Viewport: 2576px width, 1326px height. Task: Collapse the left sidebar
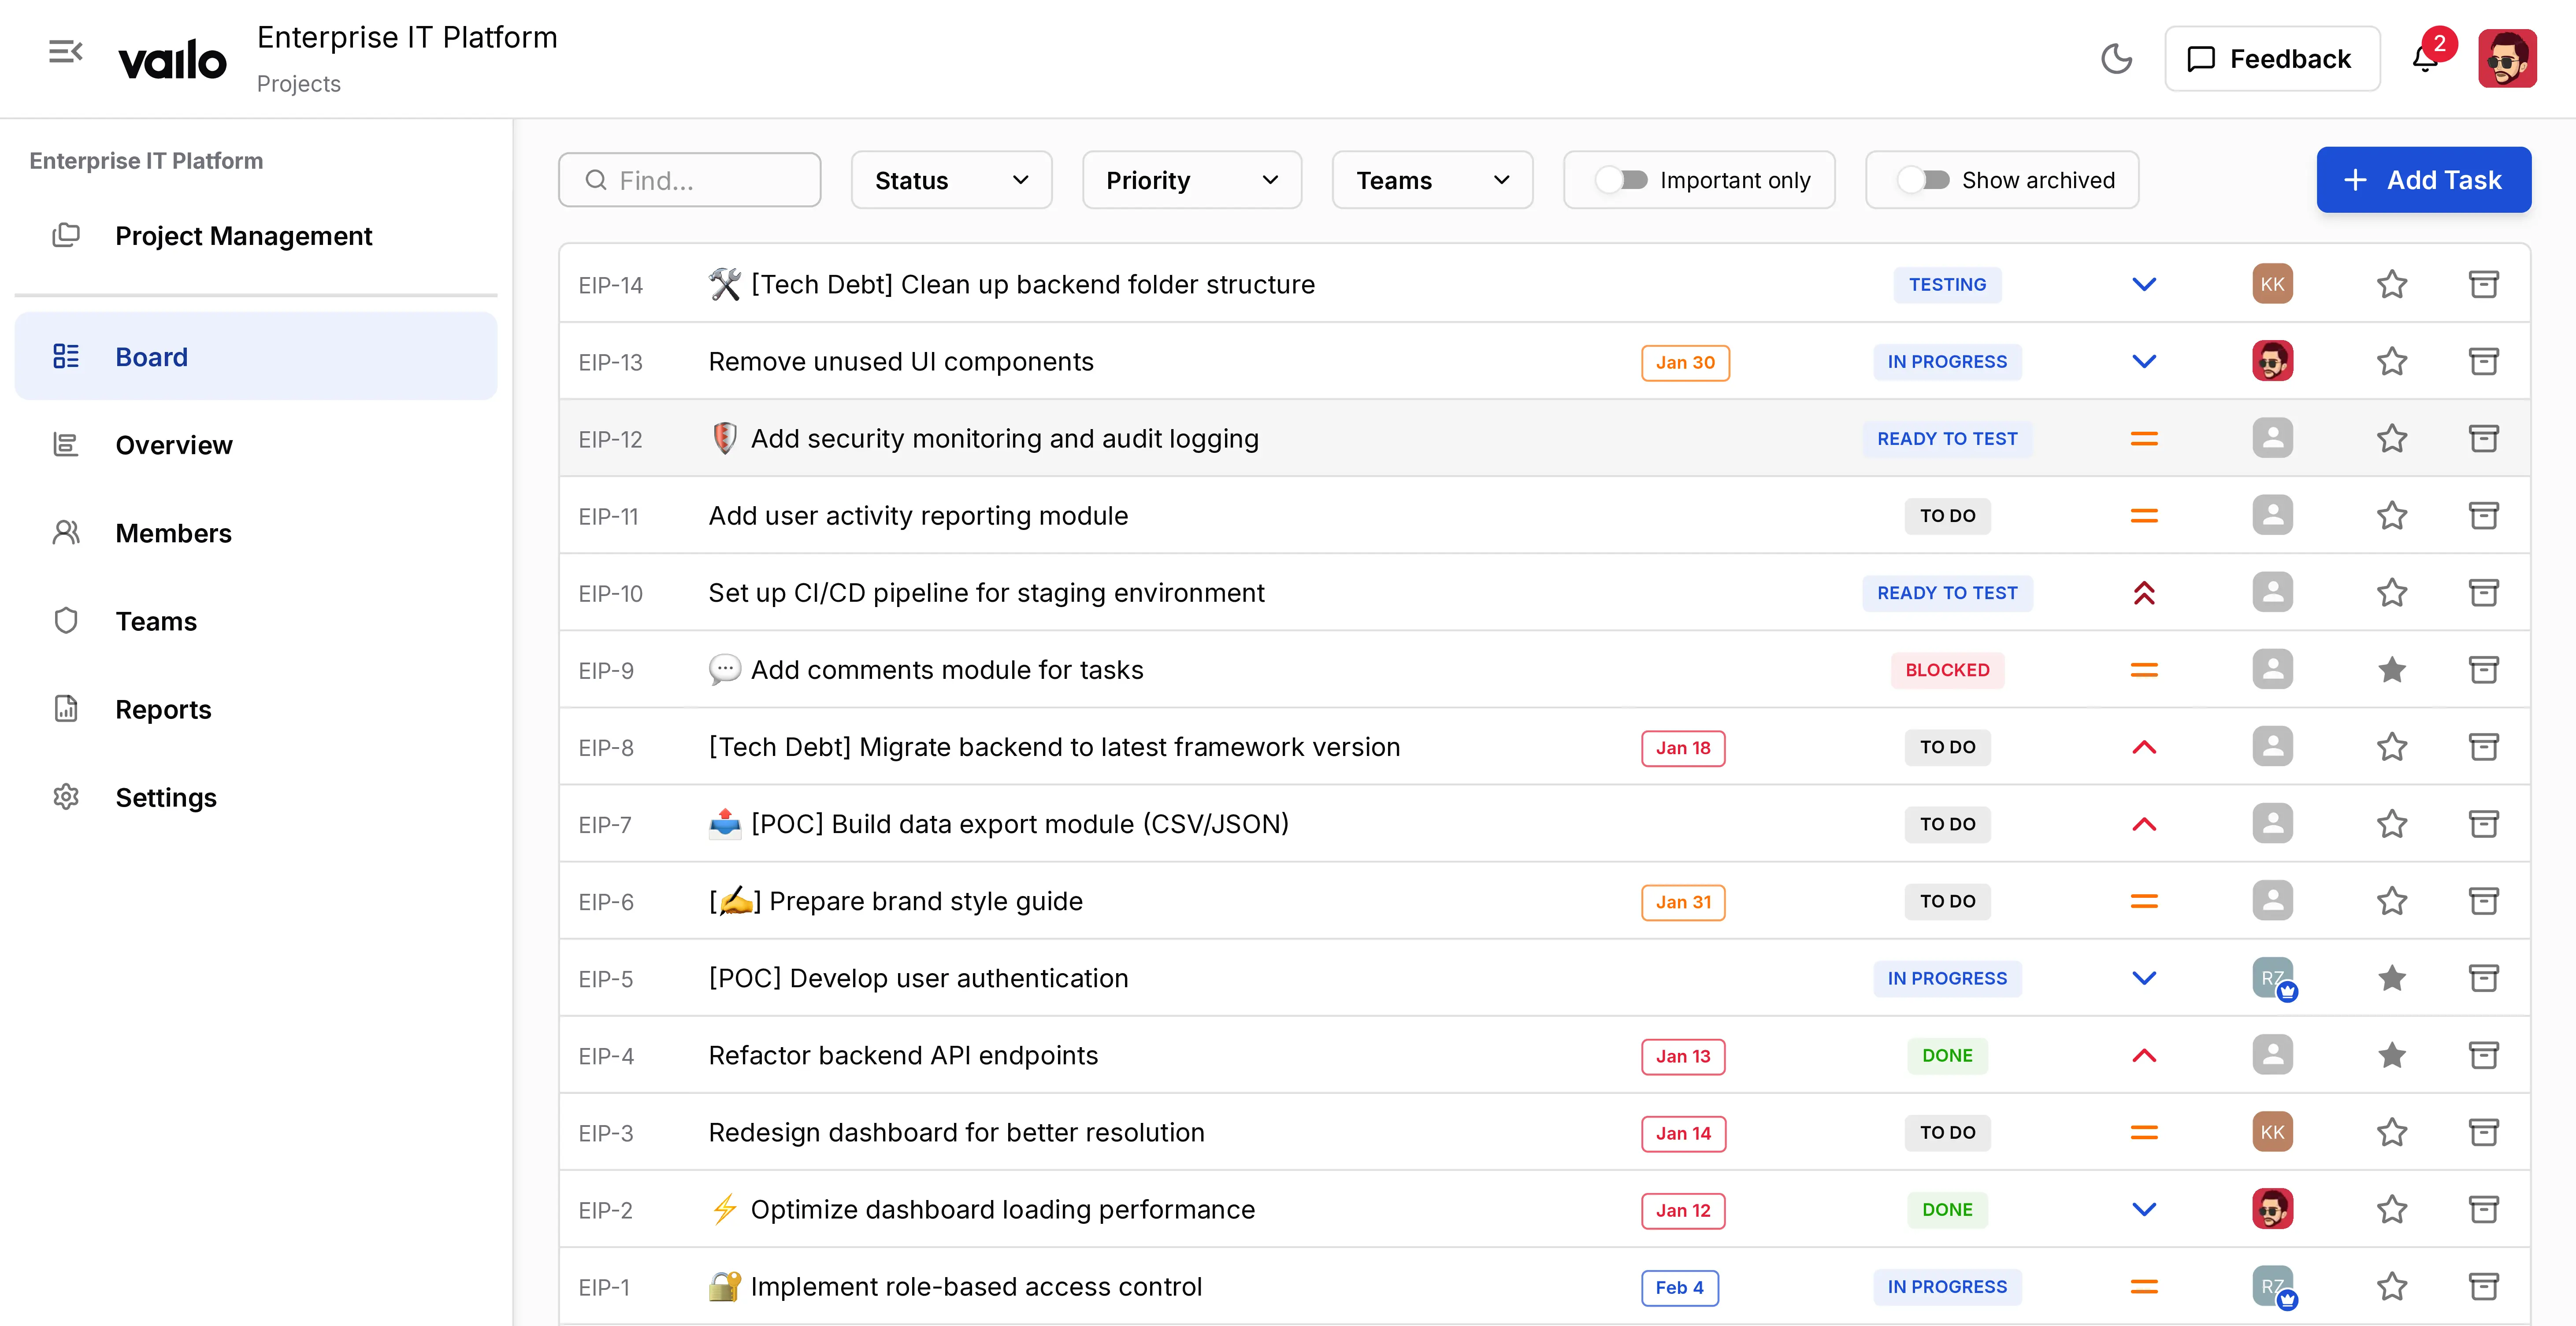click(65, 51)
